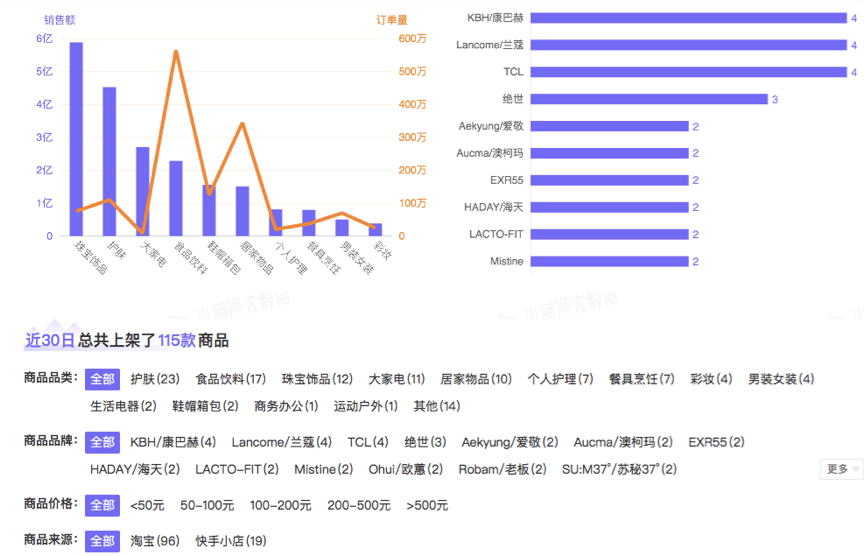Select 全部 in the 商品品类 row
This screenshot has width=865, height=556.
pyautogui.click(x=101, y=379)
